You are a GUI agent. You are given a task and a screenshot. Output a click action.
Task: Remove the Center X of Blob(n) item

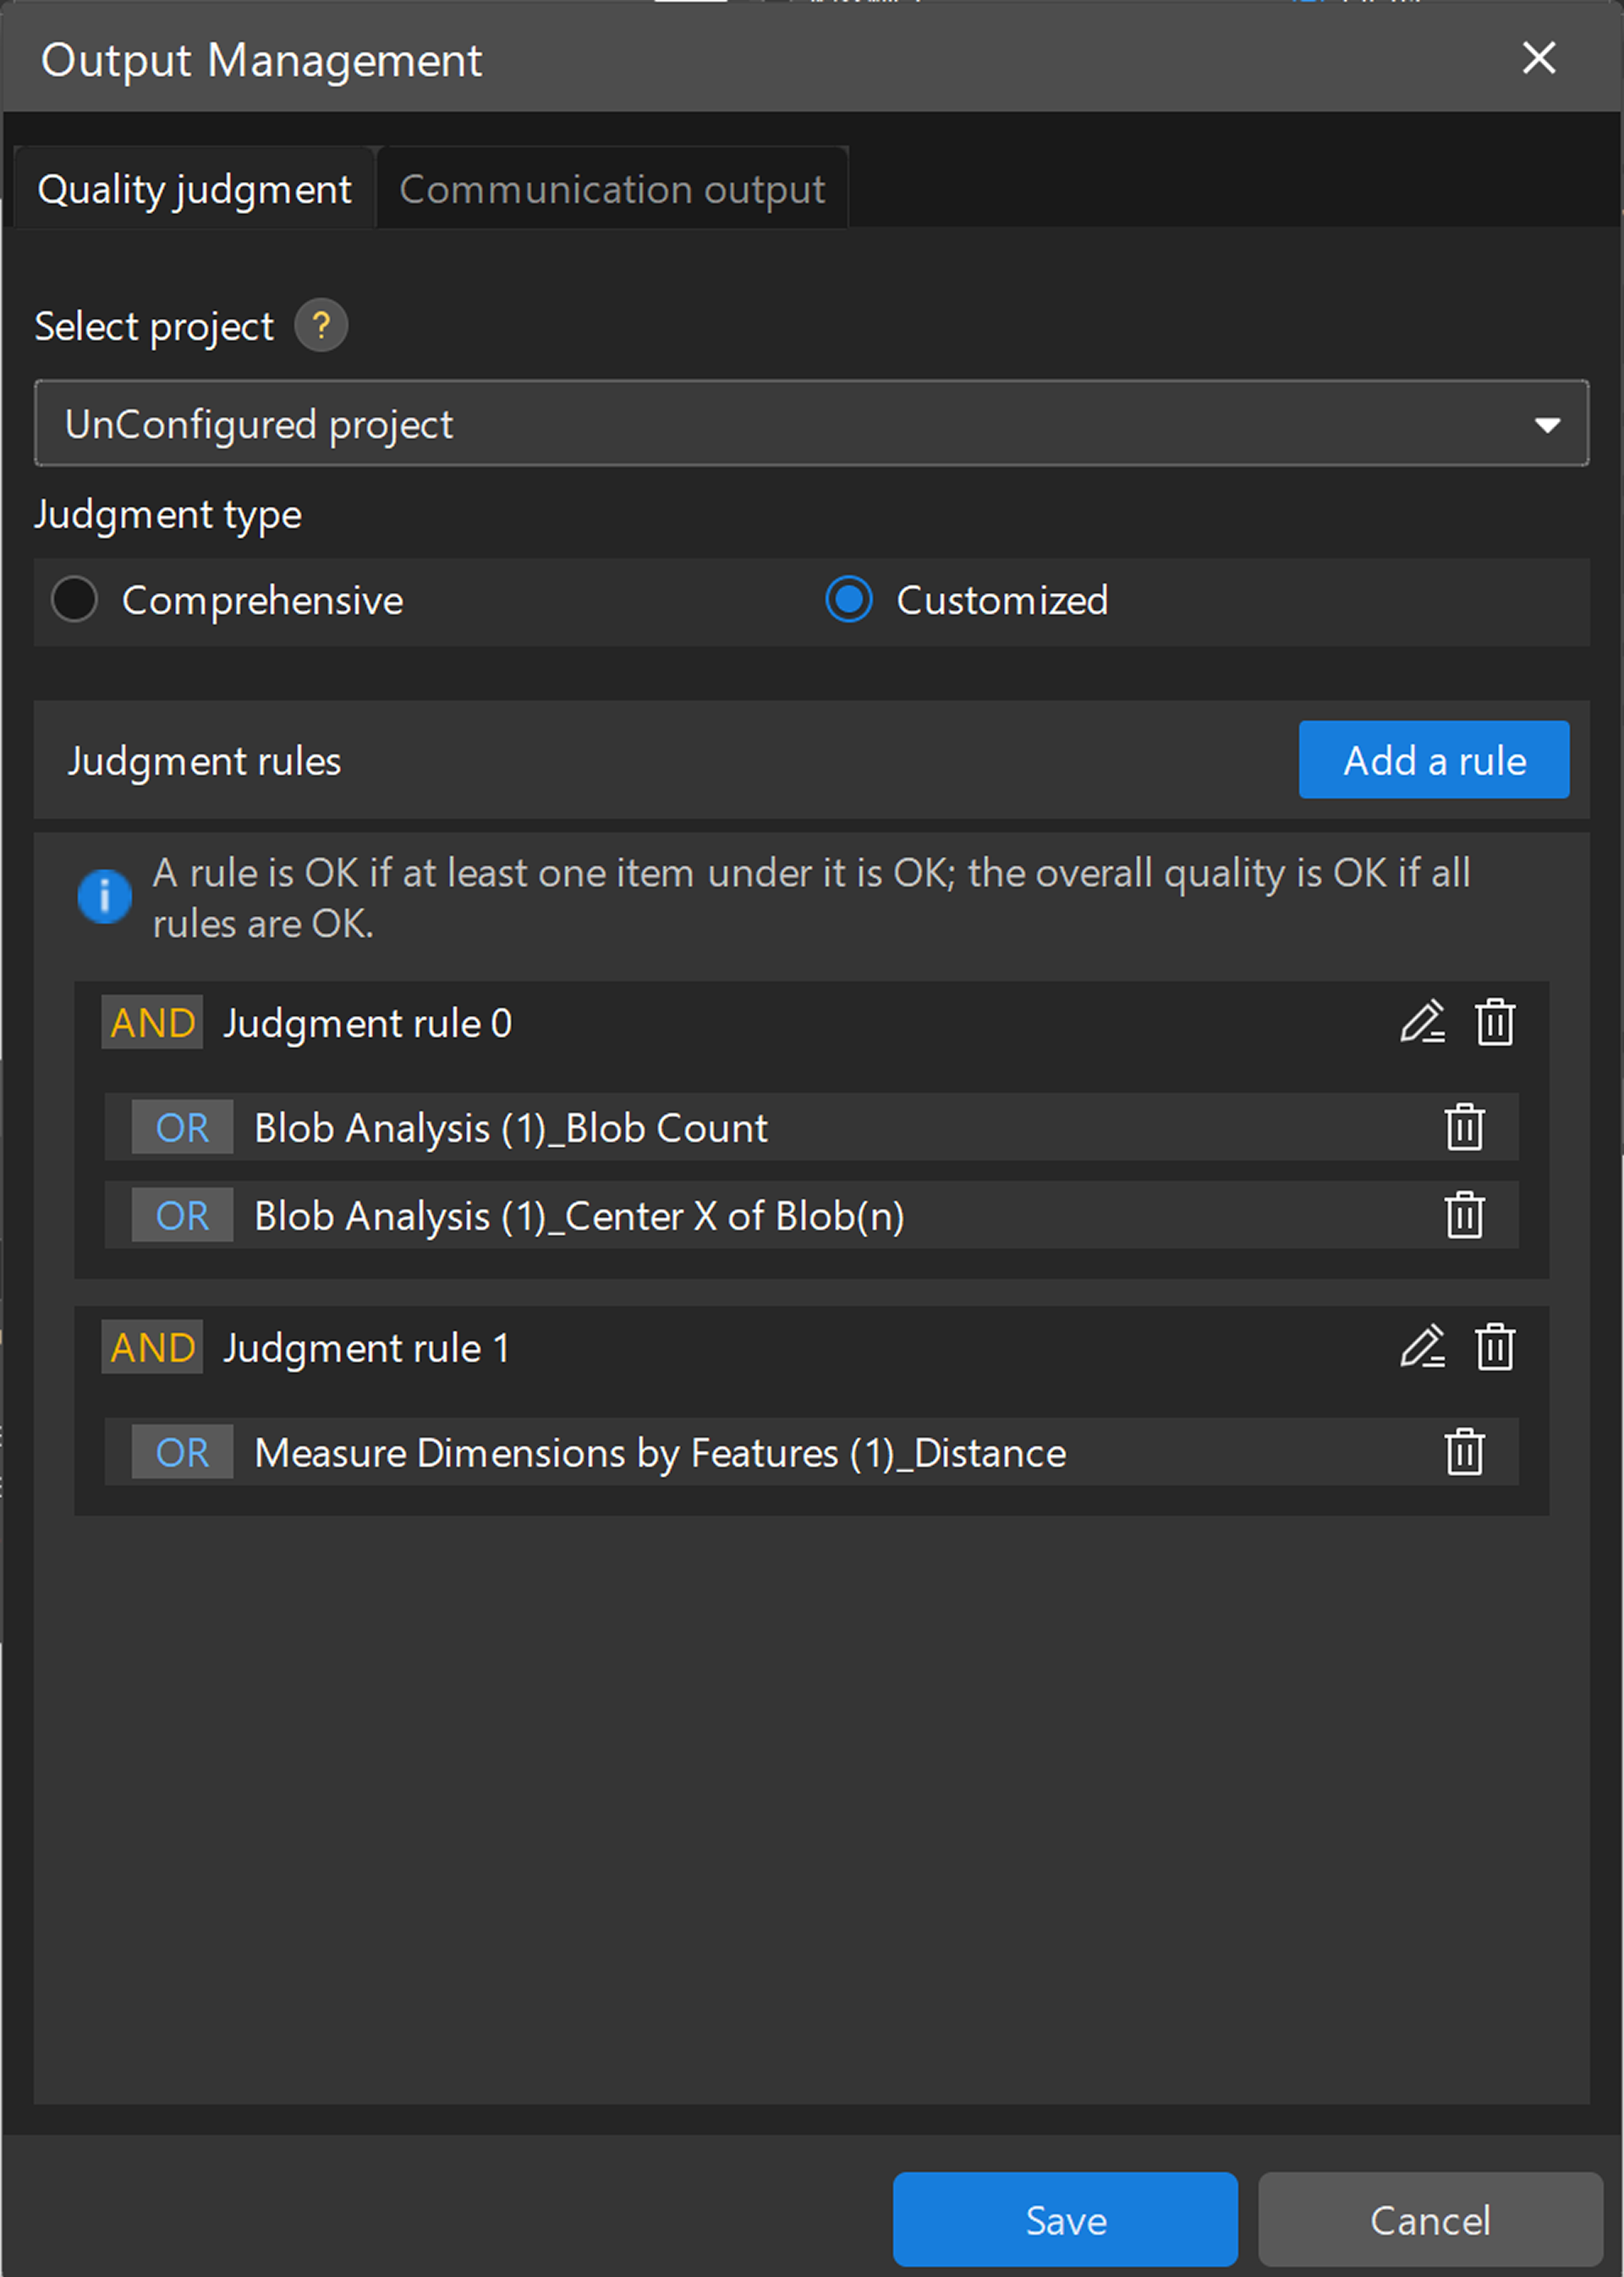(x=1463, y=1216)
